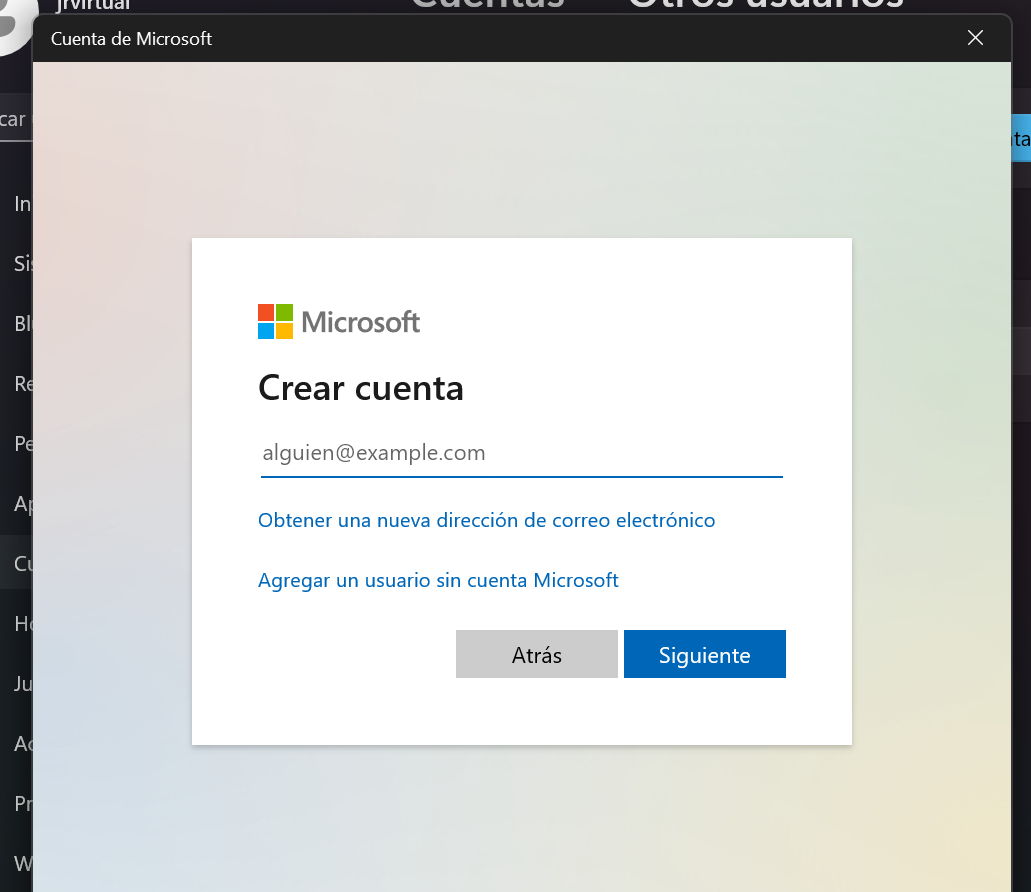Open the cut-off Hora e idioma sidebar item
Viewport: 1031px width, 892px height.
pyautogui.click(x=20, y=624)
